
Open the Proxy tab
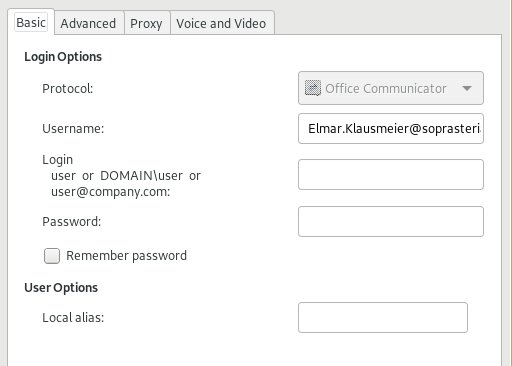click(x=146, y=23)
